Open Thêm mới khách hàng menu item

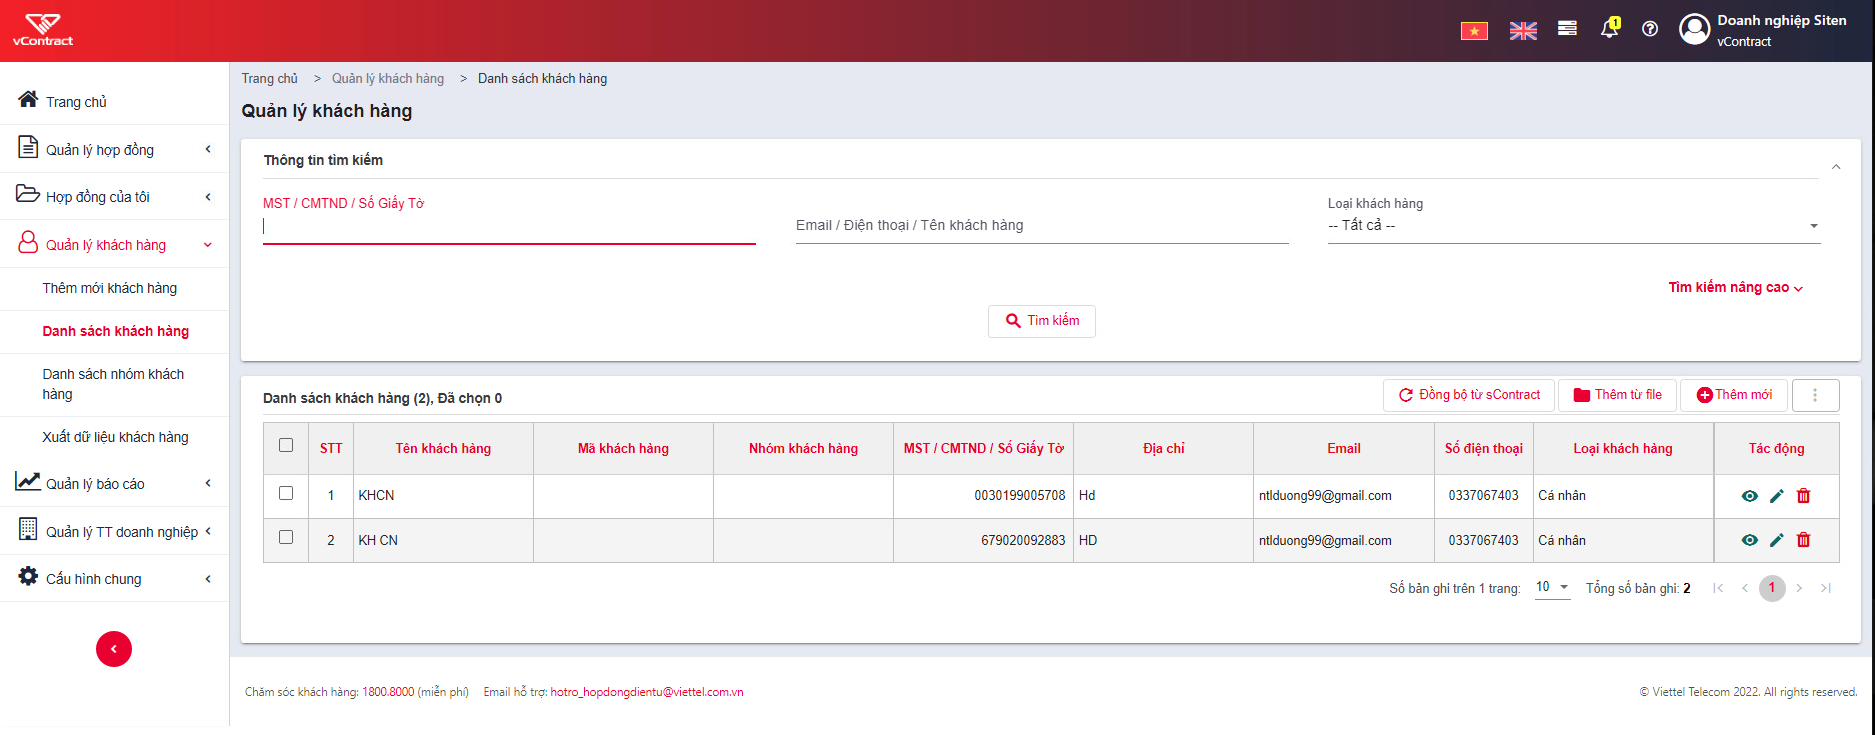click(110, 288)
